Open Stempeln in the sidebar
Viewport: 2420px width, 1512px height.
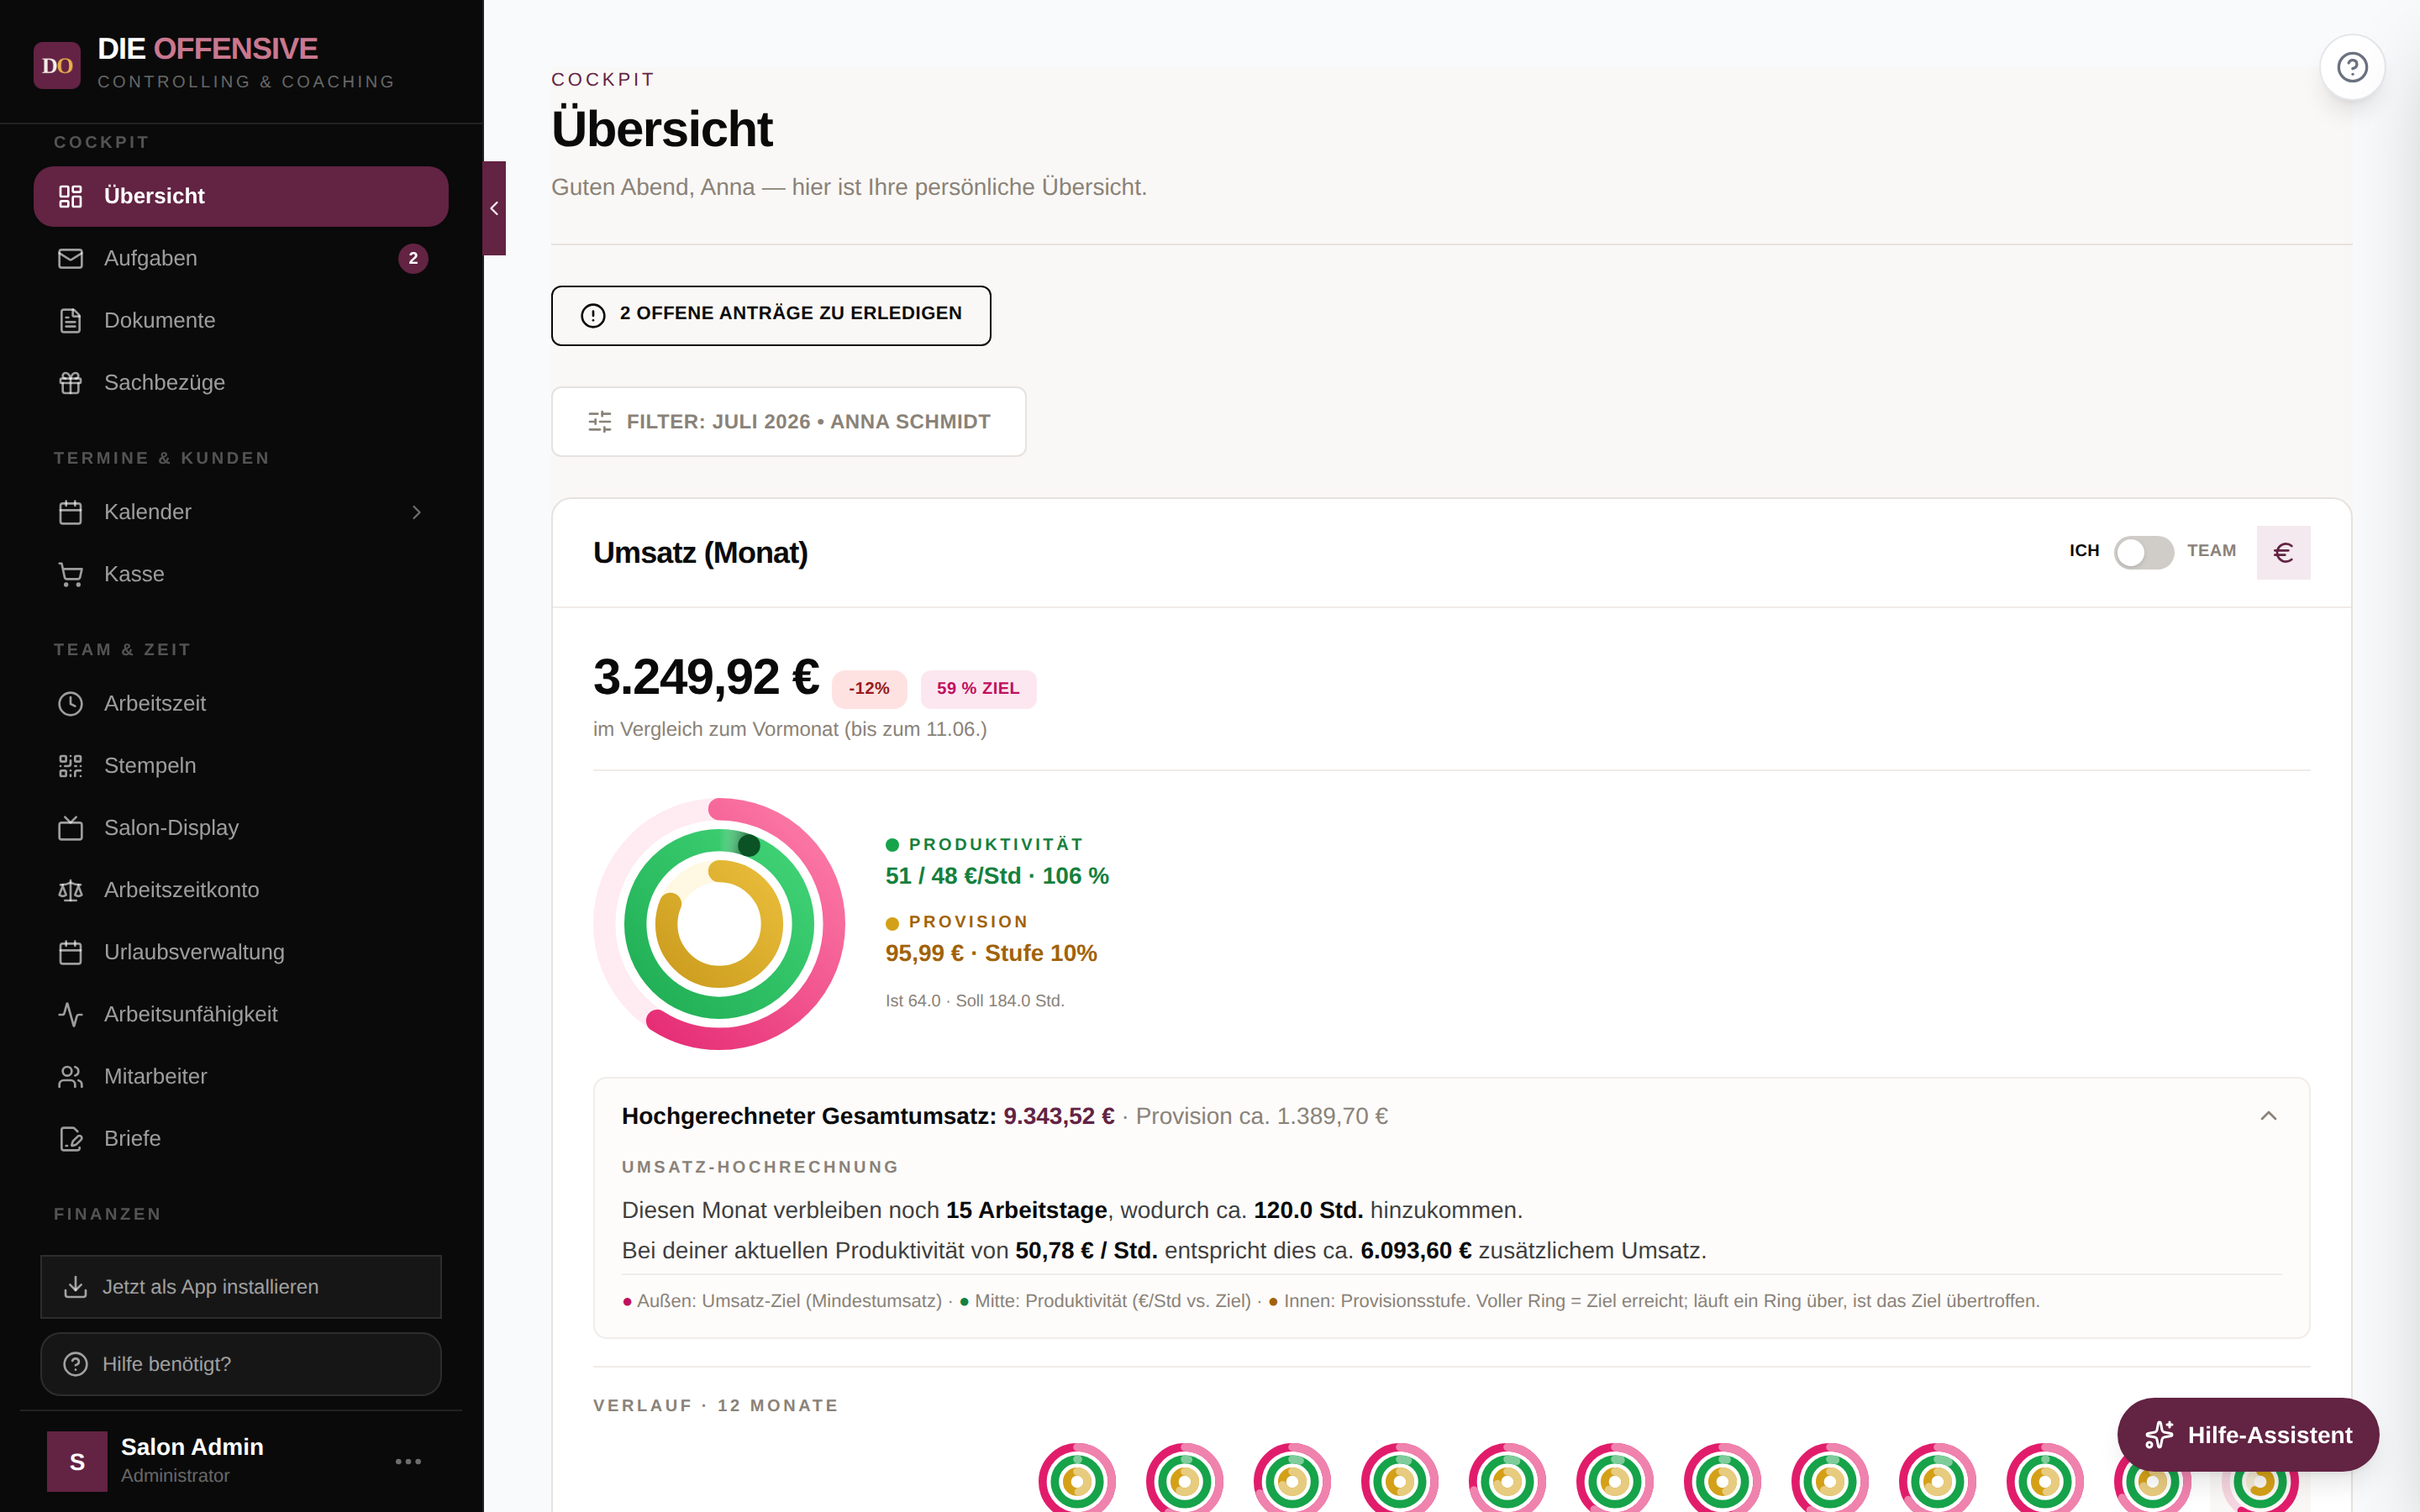(x=241, y=765)
